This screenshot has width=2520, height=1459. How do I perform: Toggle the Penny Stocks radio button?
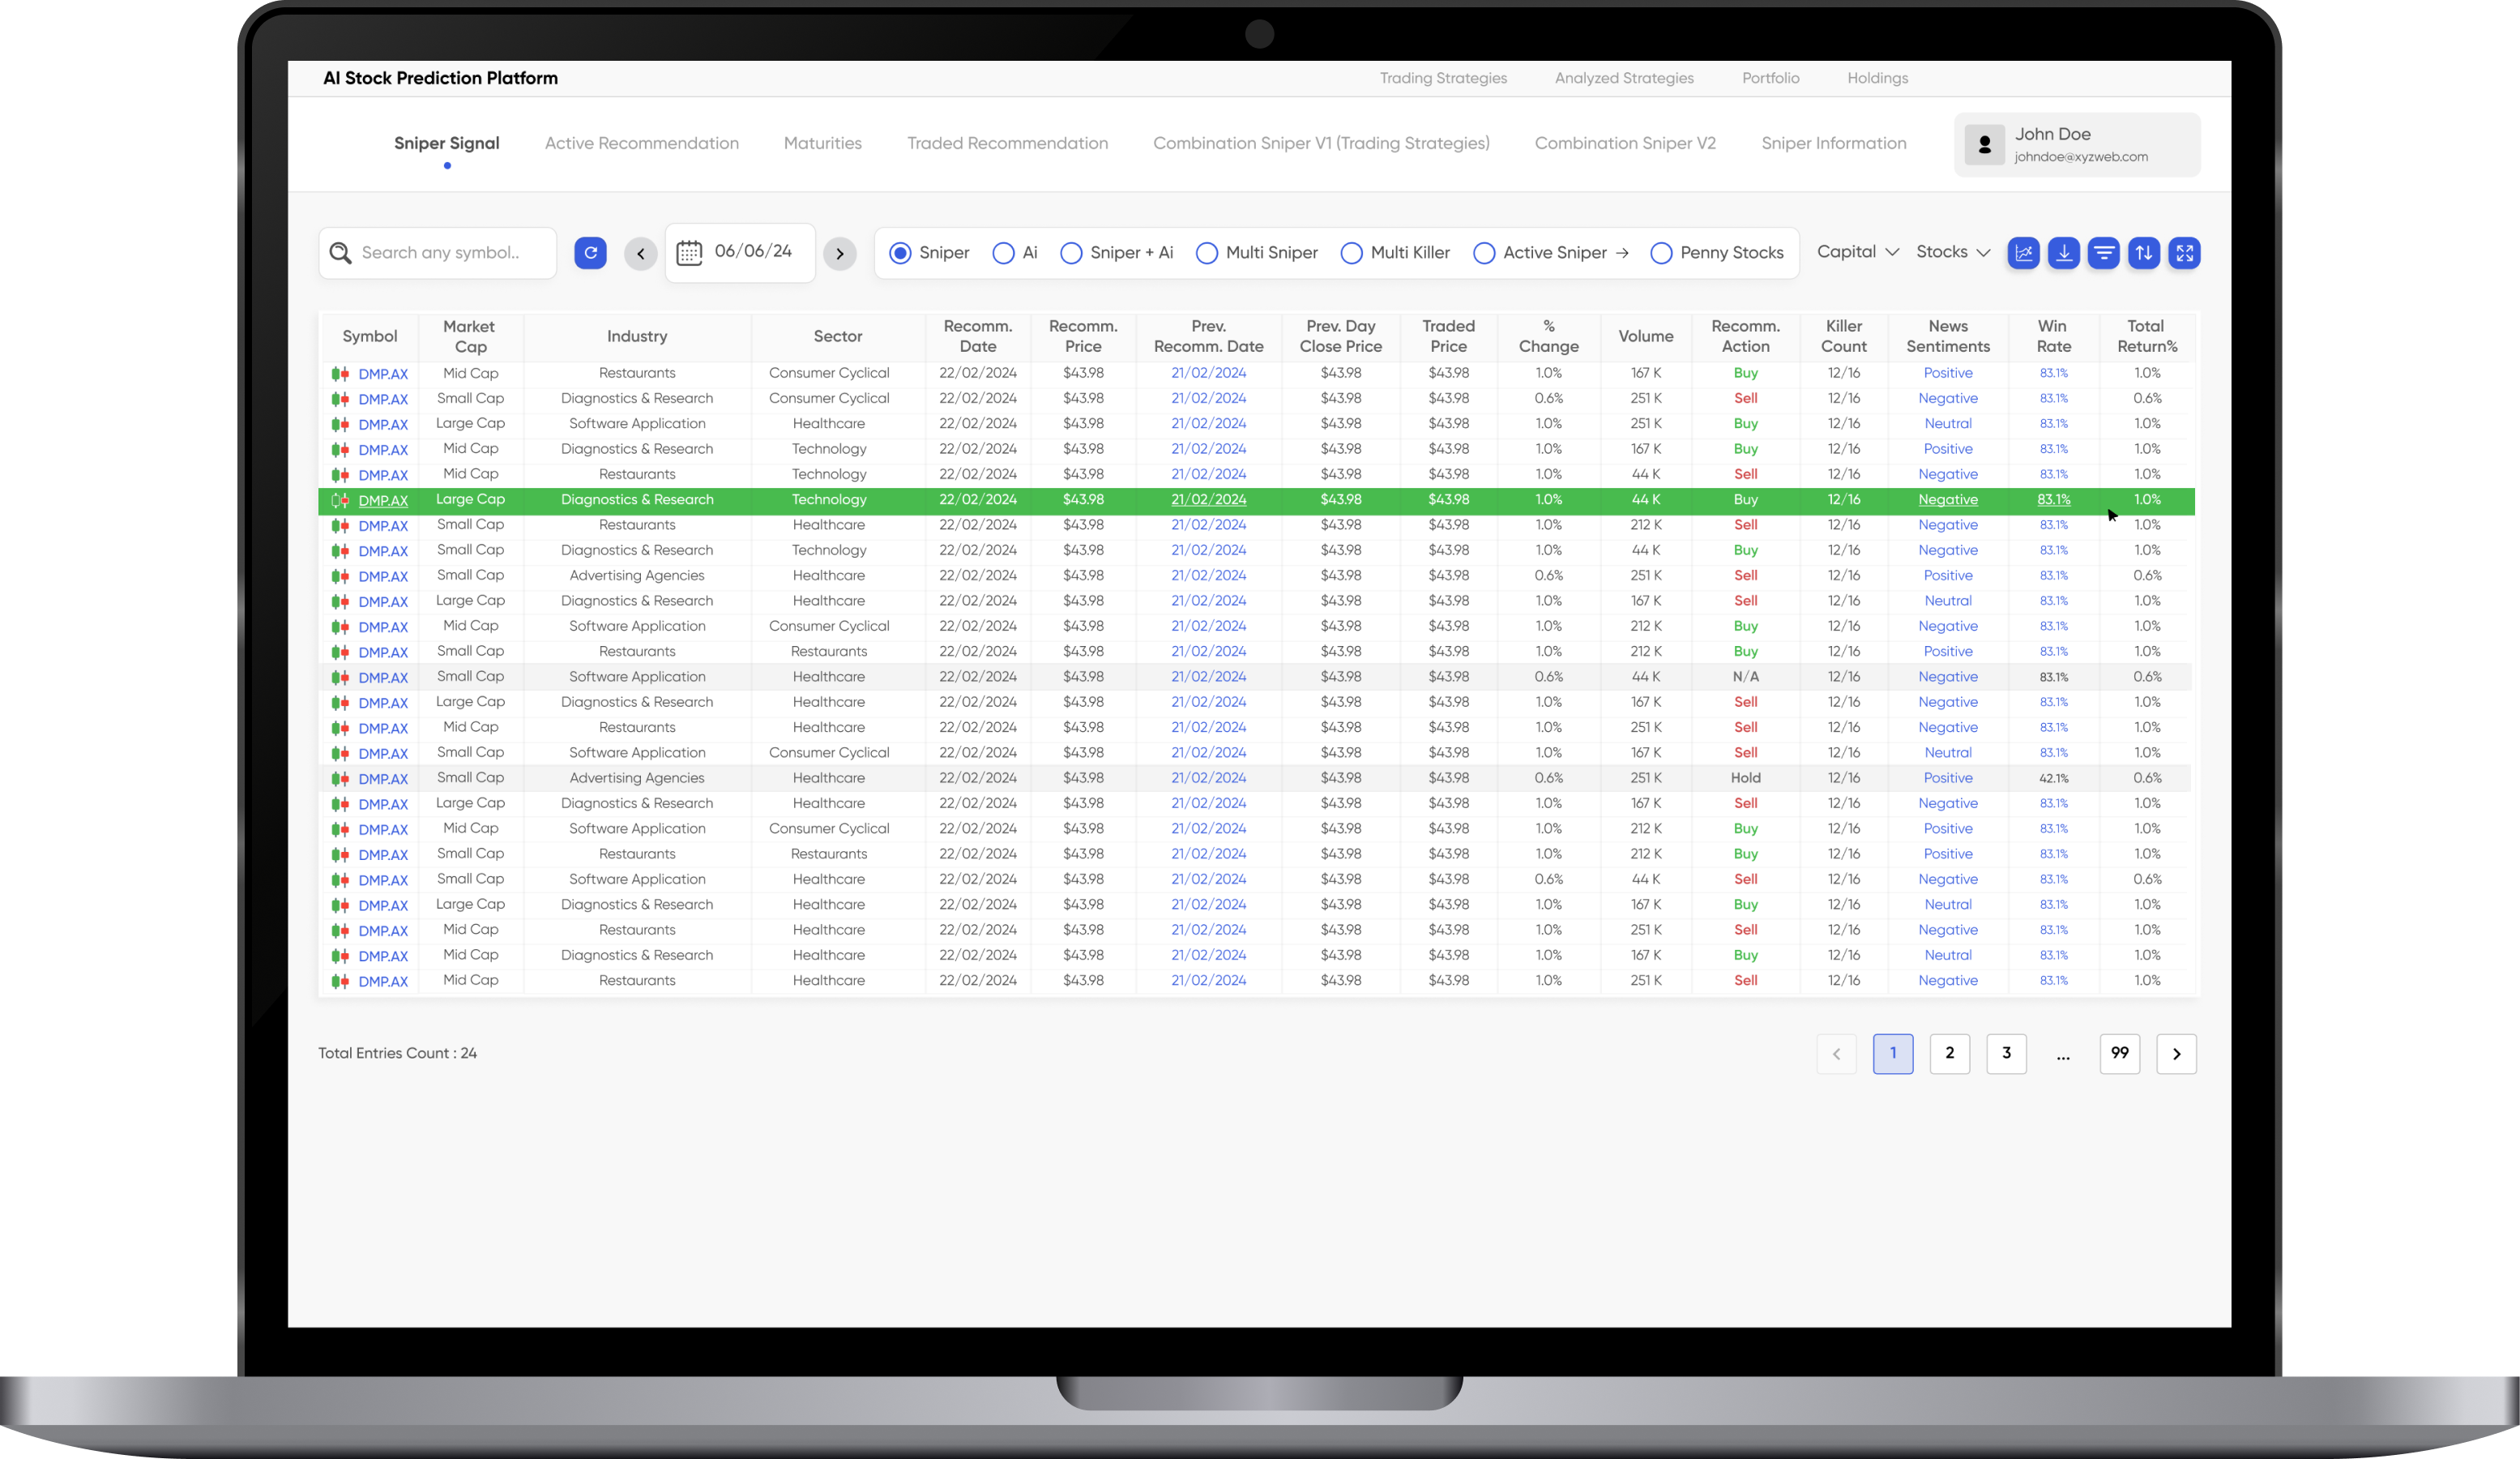(x=1659, y=254)
